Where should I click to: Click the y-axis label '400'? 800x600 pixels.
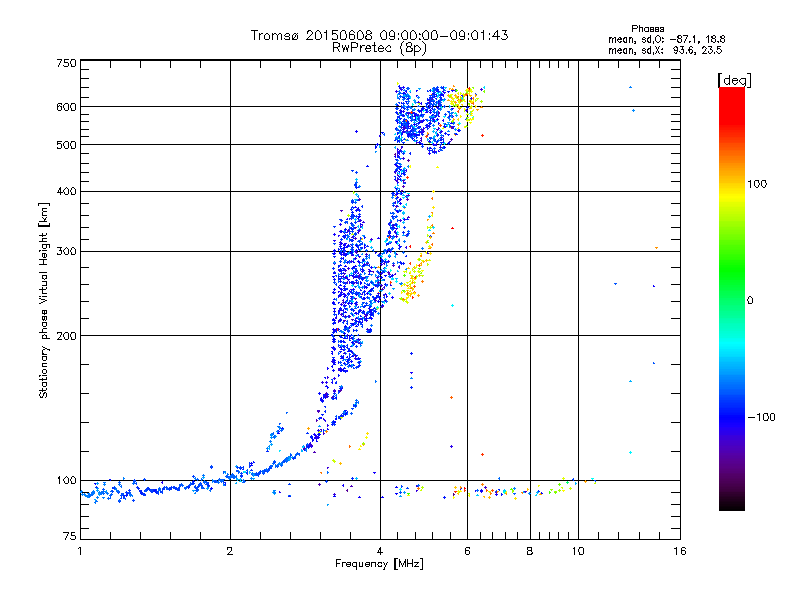coord(66,192)
